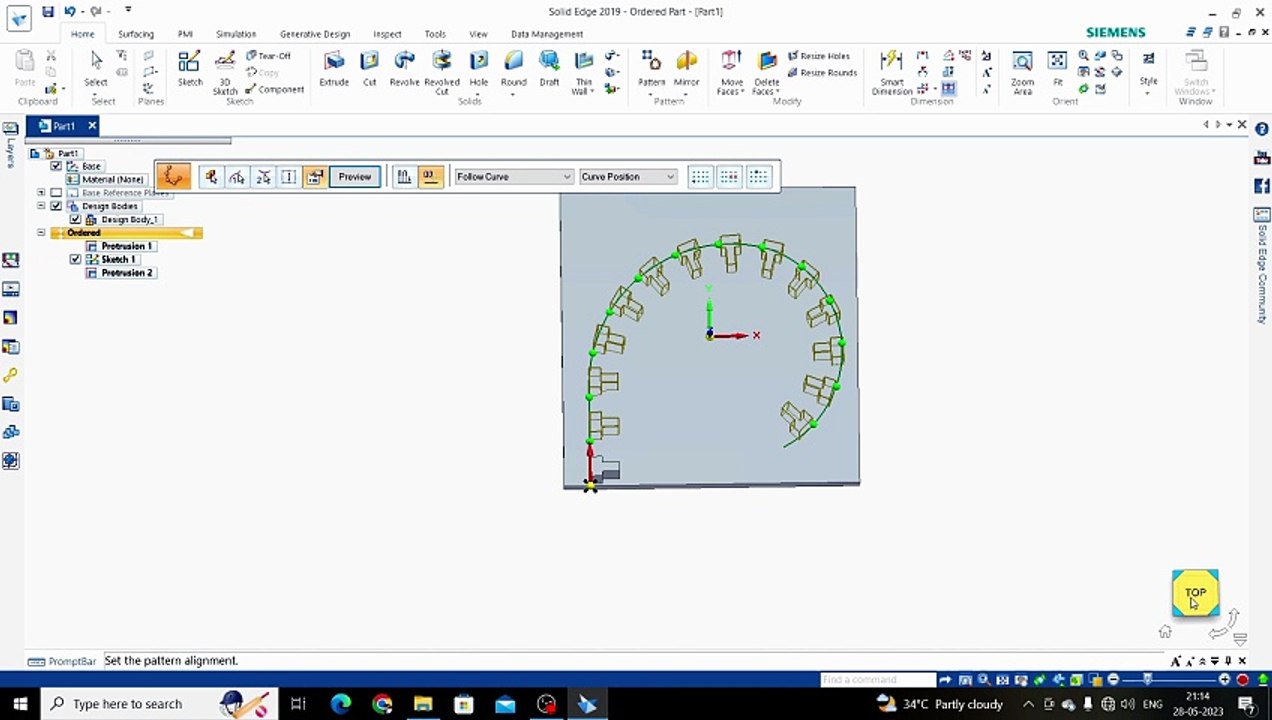Open Microsoft Edge from the taskbar

point(341,704)
